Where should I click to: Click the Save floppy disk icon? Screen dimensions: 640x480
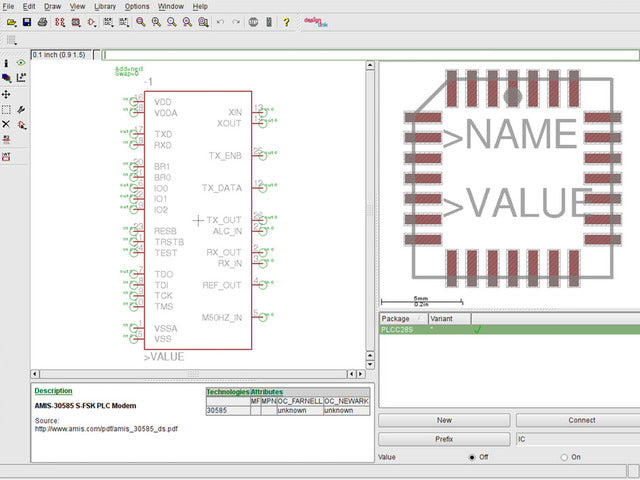[27, 22]
